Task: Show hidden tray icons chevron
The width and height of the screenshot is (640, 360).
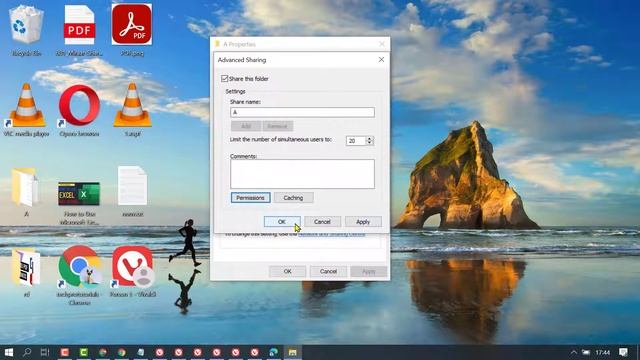Action: coord(573,352)
